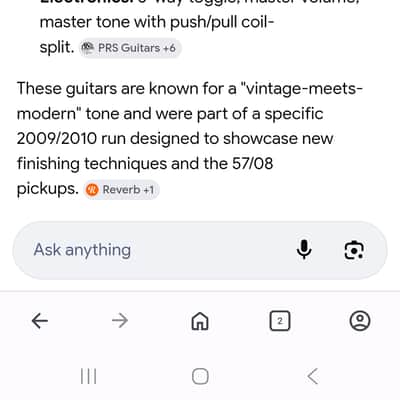Open the browser home page icon
Screen dimensions: 400x400
point(200,321)
